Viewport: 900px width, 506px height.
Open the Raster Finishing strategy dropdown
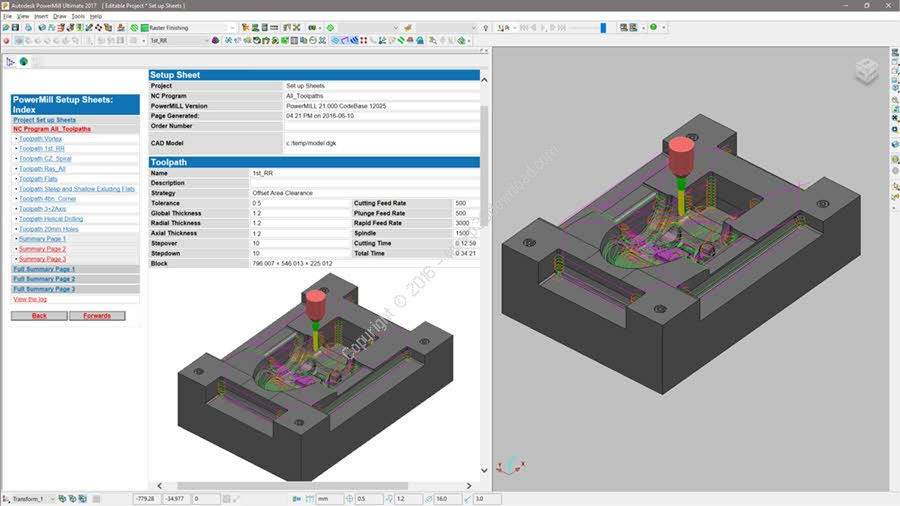(232, 28)
